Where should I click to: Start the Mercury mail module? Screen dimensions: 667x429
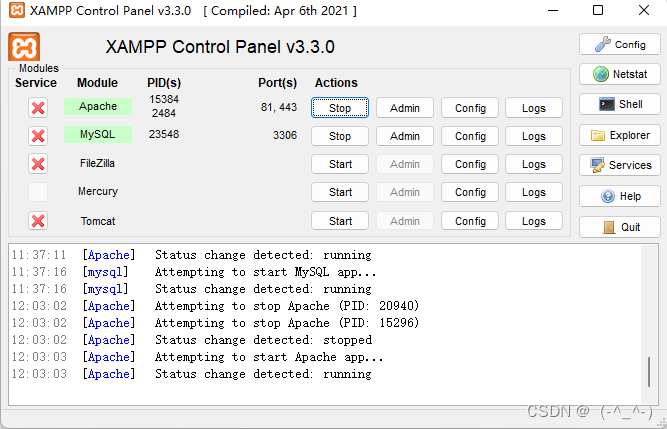[x=340, y=192]
